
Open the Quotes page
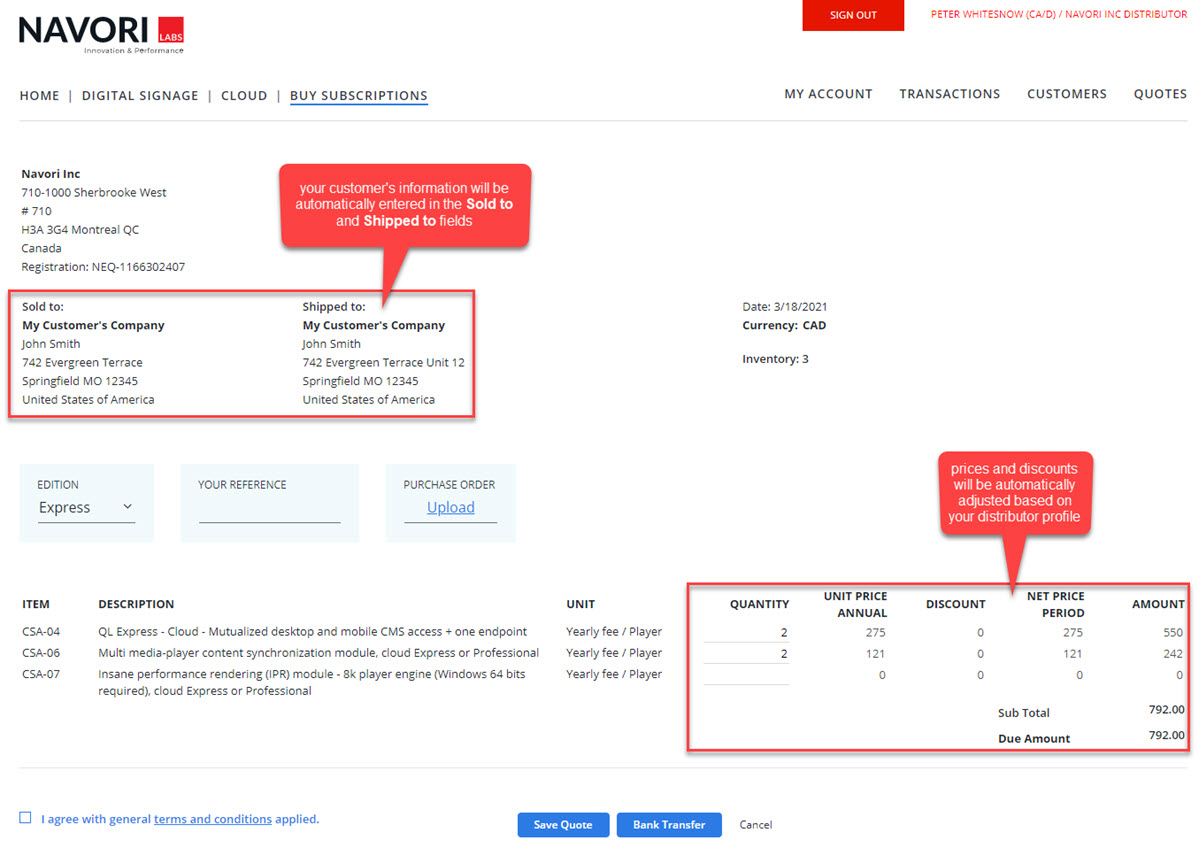[1160, 94]
